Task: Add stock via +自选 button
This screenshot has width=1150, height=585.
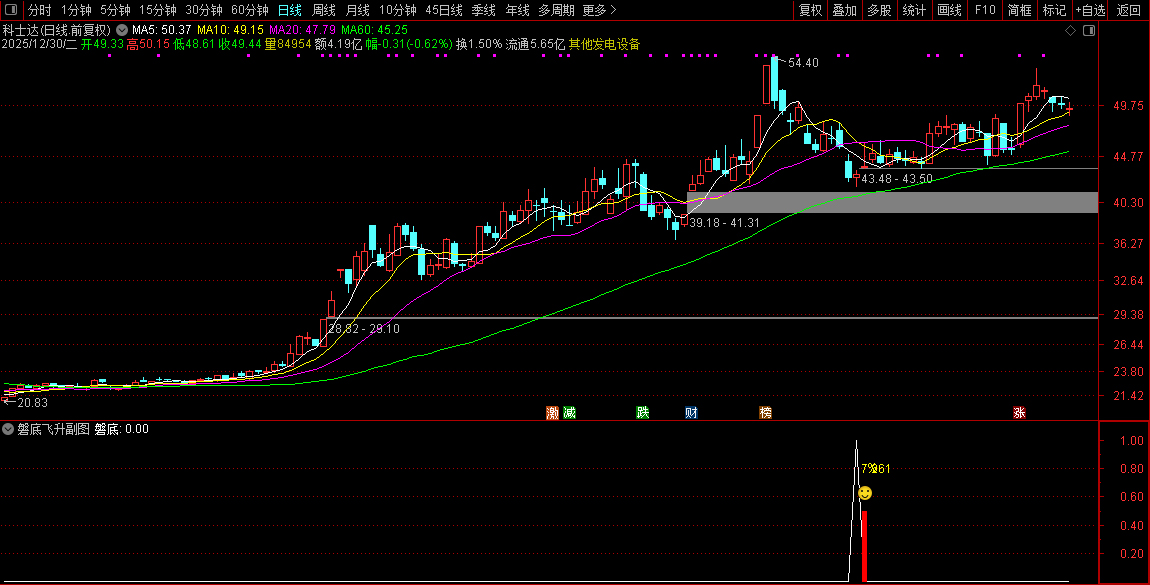Action: [1091, 10]
